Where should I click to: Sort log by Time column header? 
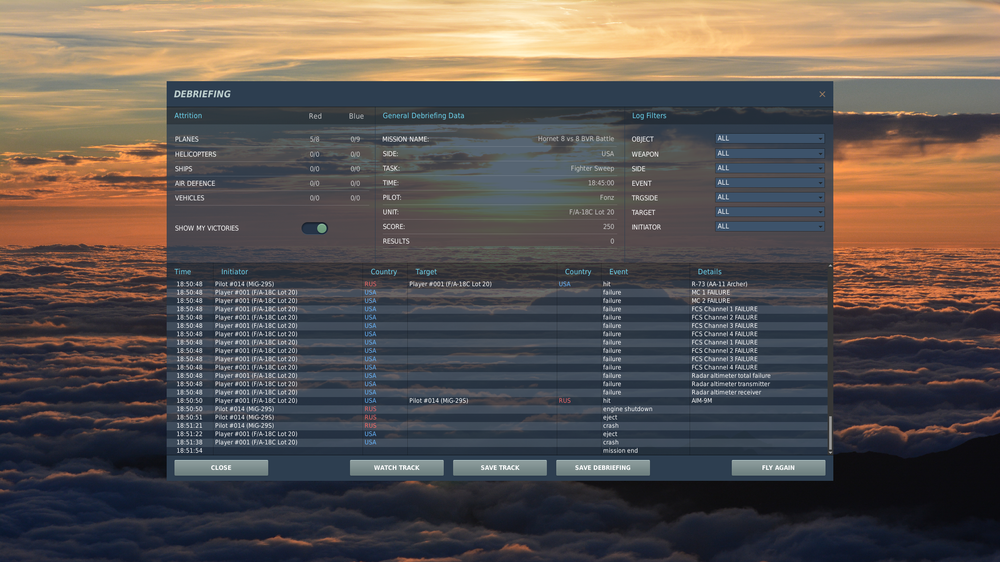pyautogui.click(x=183, y=272)
